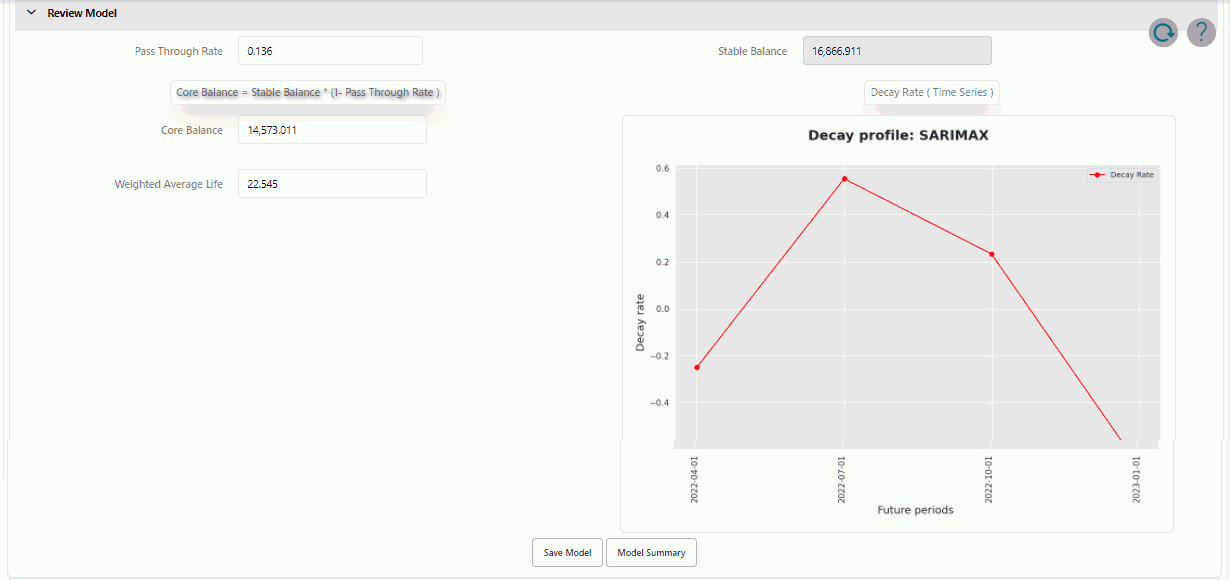1230x580 pixels.
Task: Click the Future periods axis label
Action: pyautogui.click(x=915, y=510)
